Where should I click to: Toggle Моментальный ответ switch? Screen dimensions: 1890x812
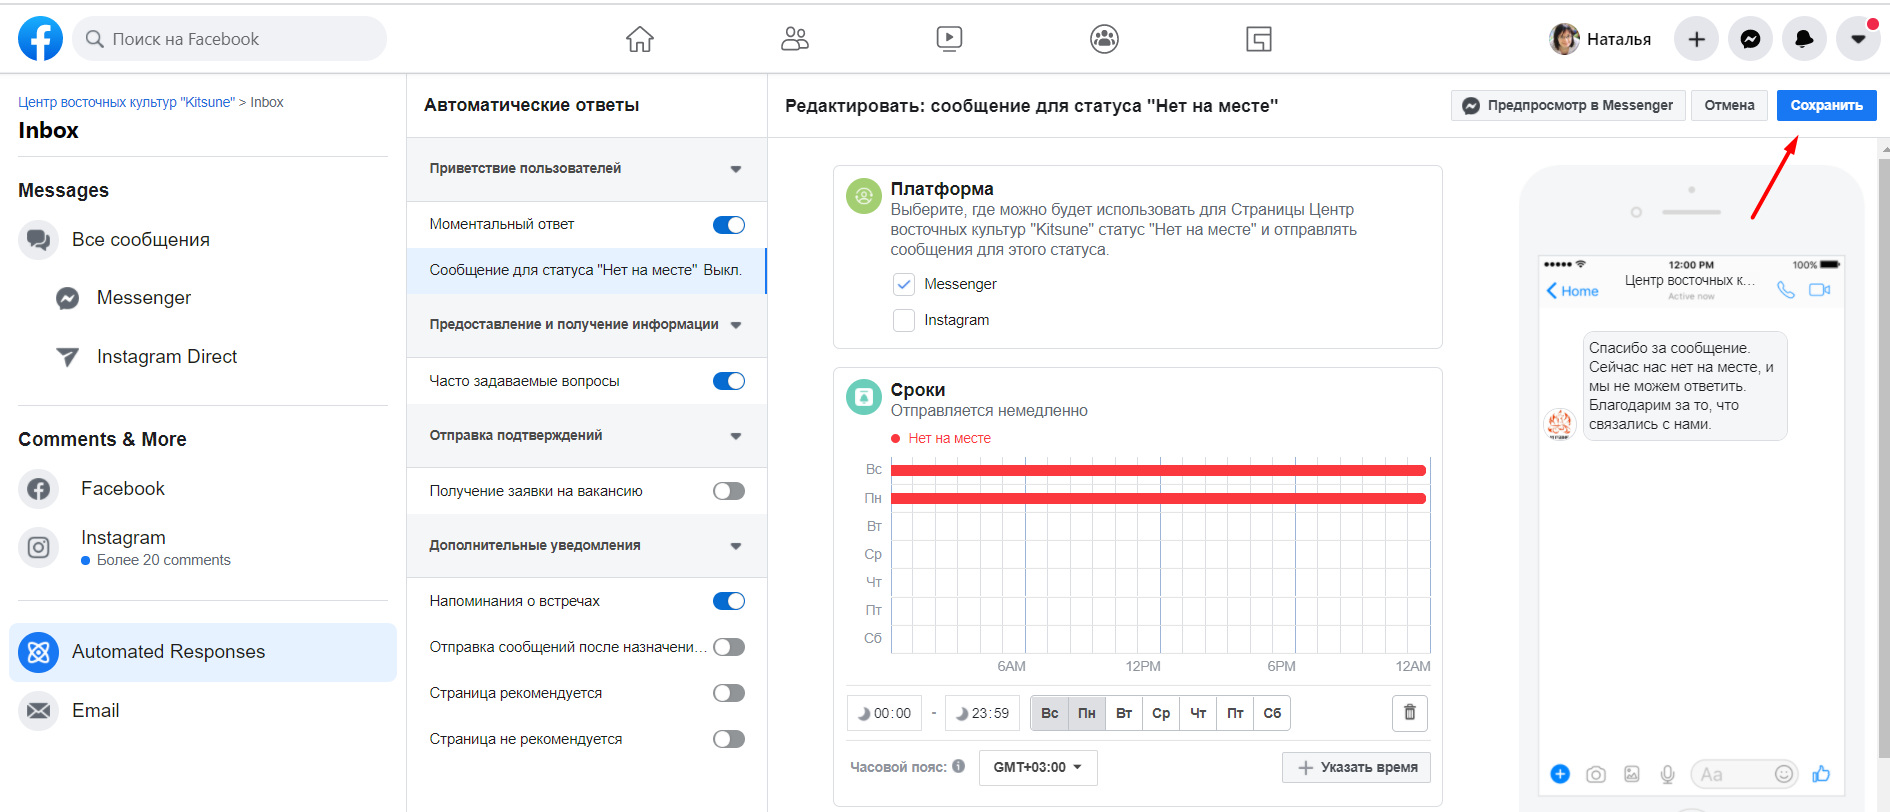[729, 225]
